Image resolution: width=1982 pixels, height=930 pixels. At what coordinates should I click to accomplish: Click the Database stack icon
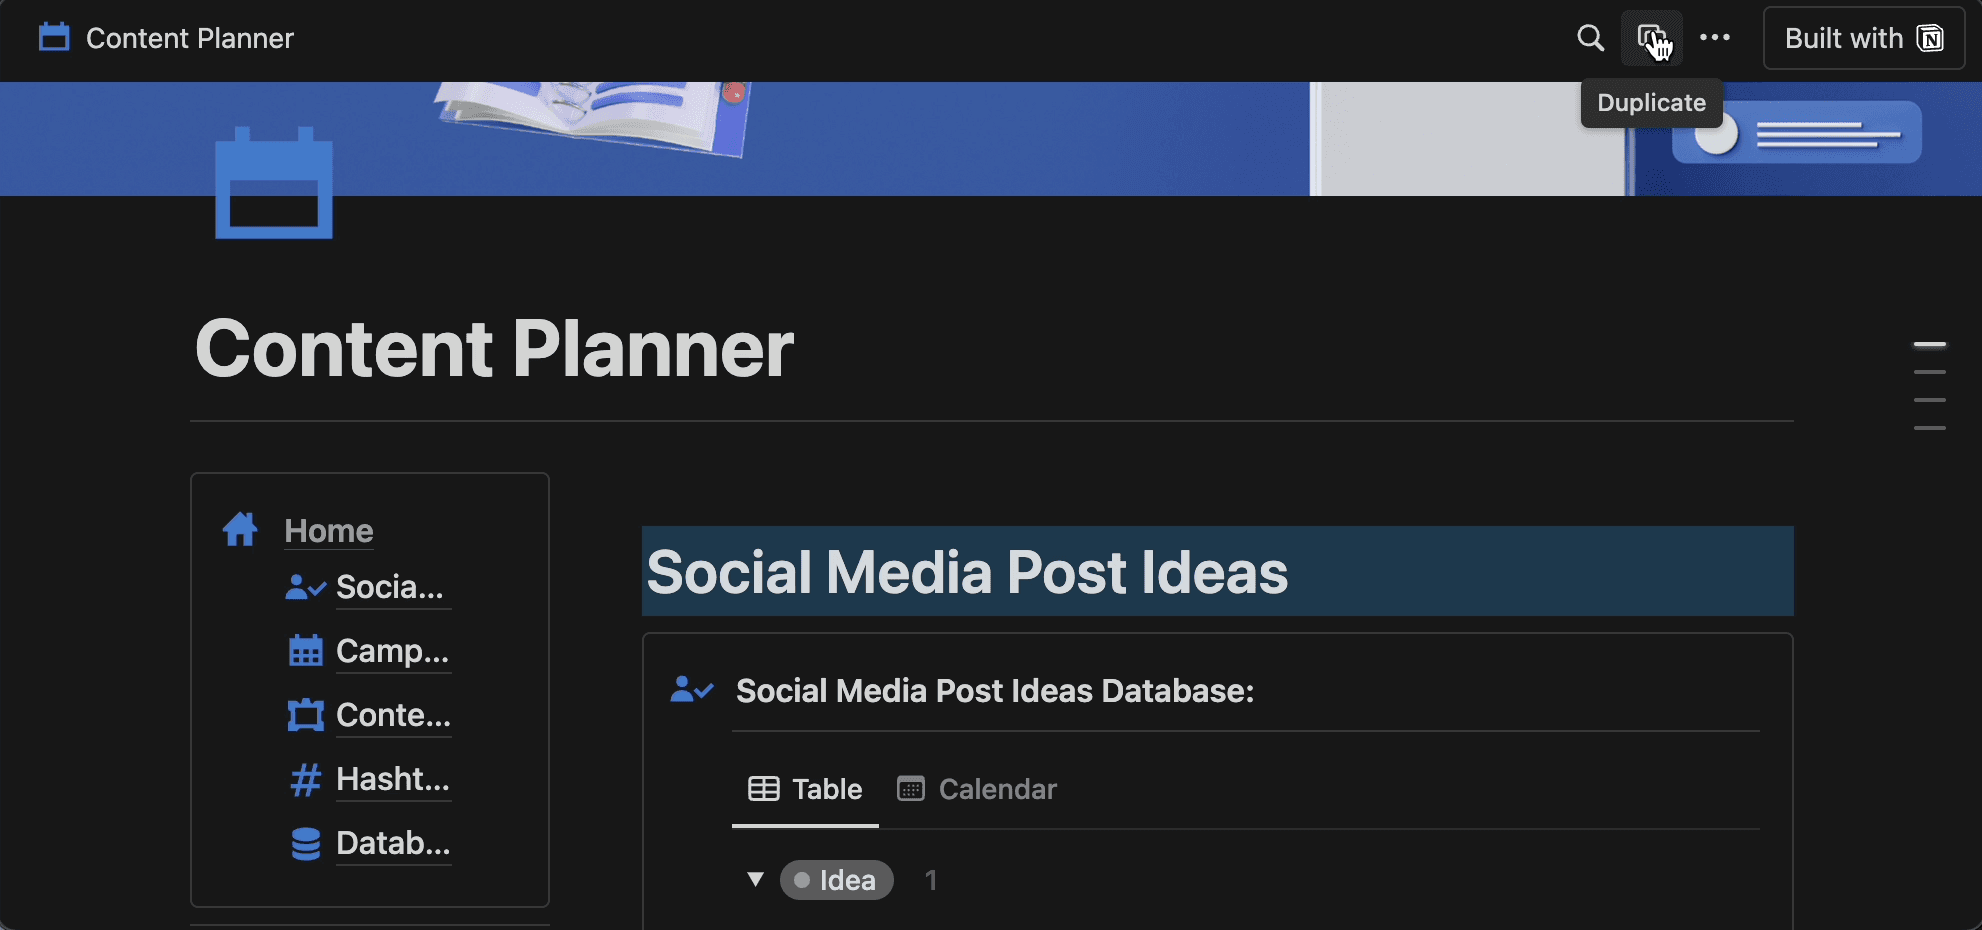click(x=306, y=843)
